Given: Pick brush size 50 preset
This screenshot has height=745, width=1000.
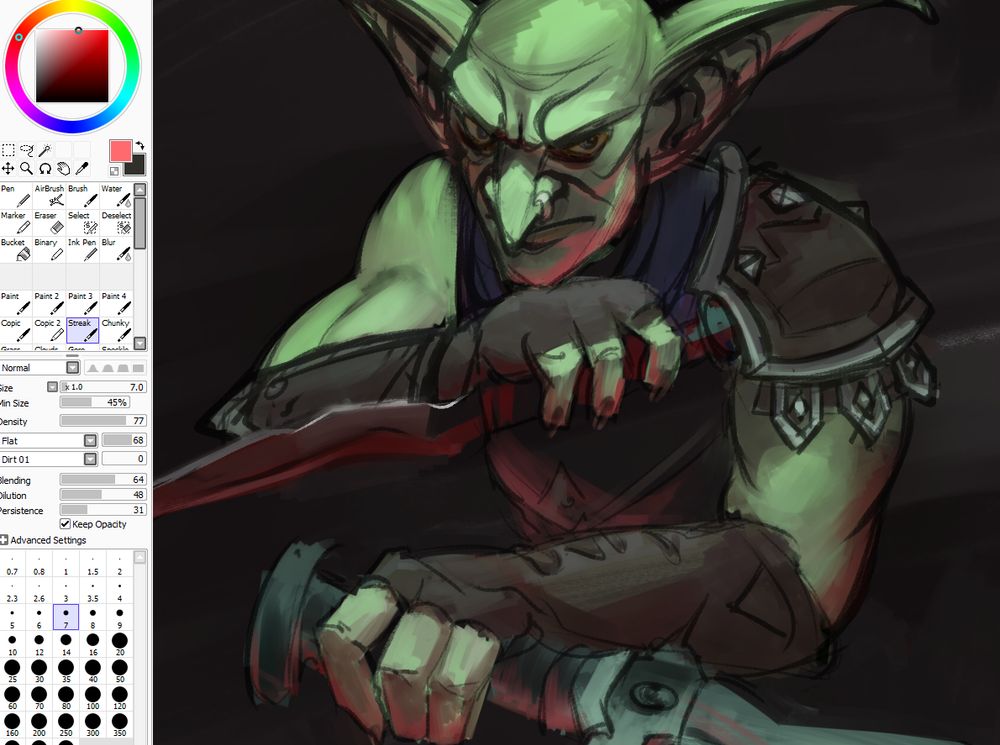Looking at the screenshot, I should (119, 671).
